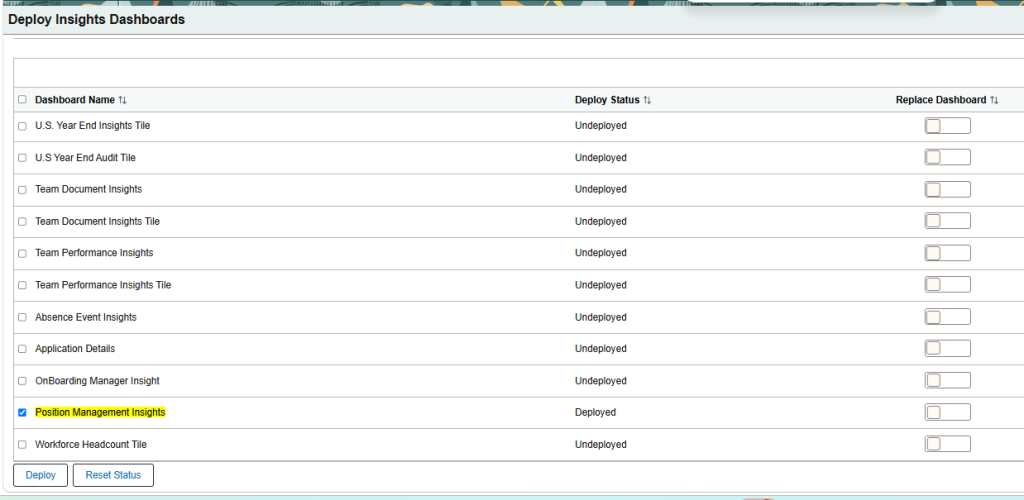Toggle Replace Dashboard for U.S Year End Audit Tile
The height and width of the screenshot is (500, 1024).
(948, 157)
